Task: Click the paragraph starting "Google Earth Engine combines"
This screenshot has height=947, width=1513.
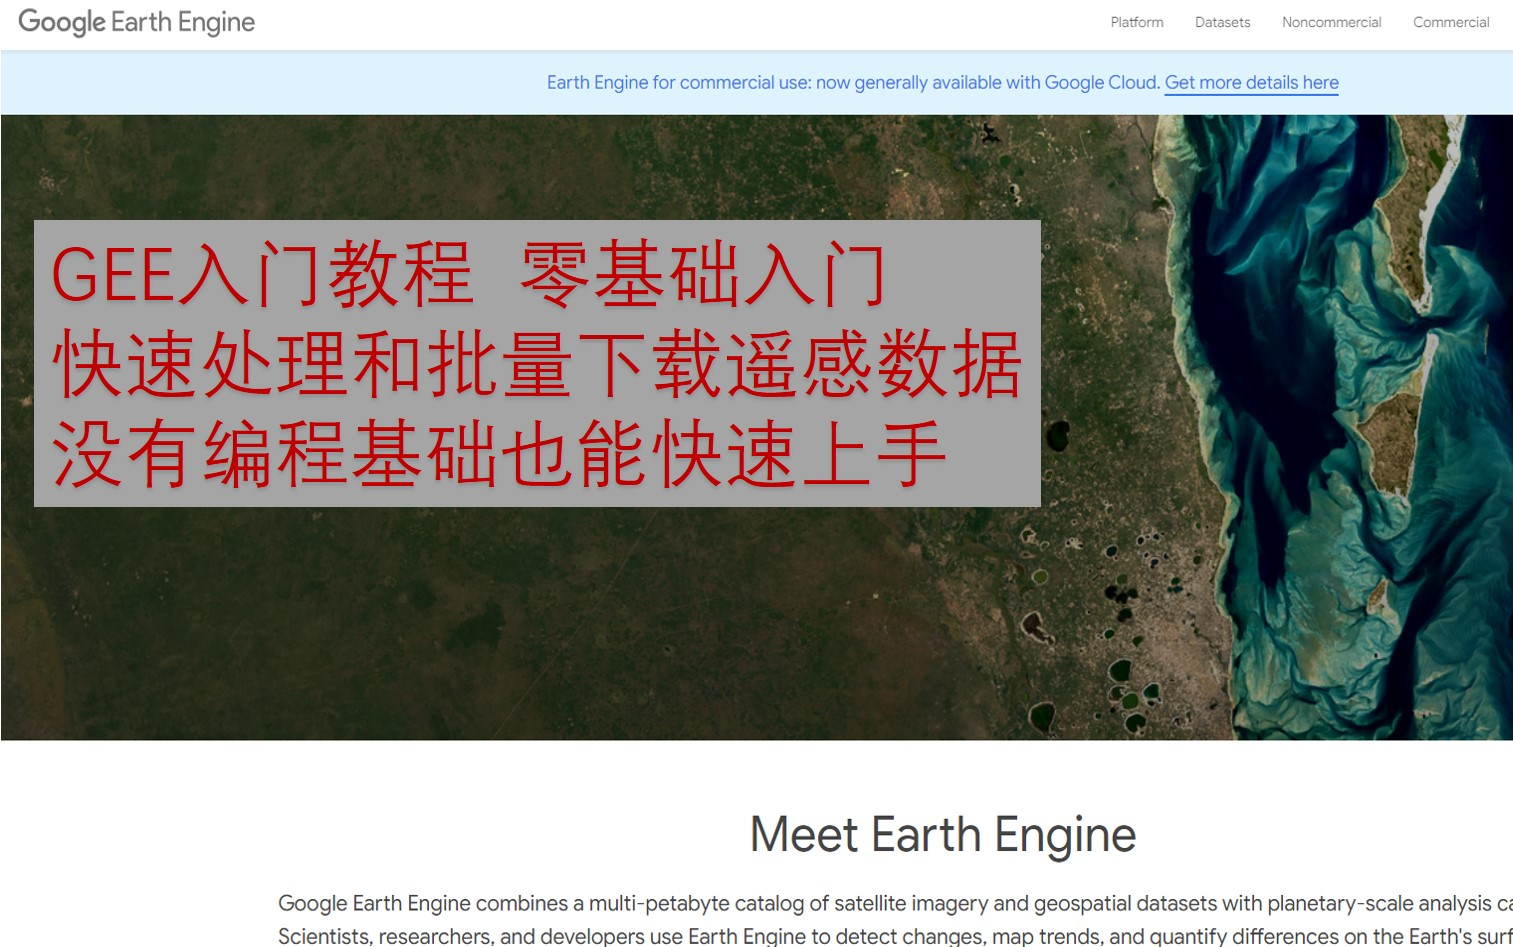Action: [x=895, y=919]
